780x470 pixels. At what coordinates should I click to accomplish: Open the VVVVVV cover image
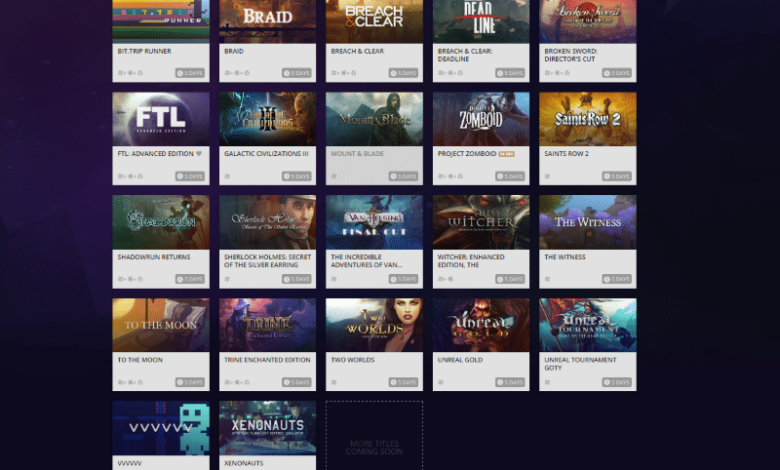click(x=161, y=428)
